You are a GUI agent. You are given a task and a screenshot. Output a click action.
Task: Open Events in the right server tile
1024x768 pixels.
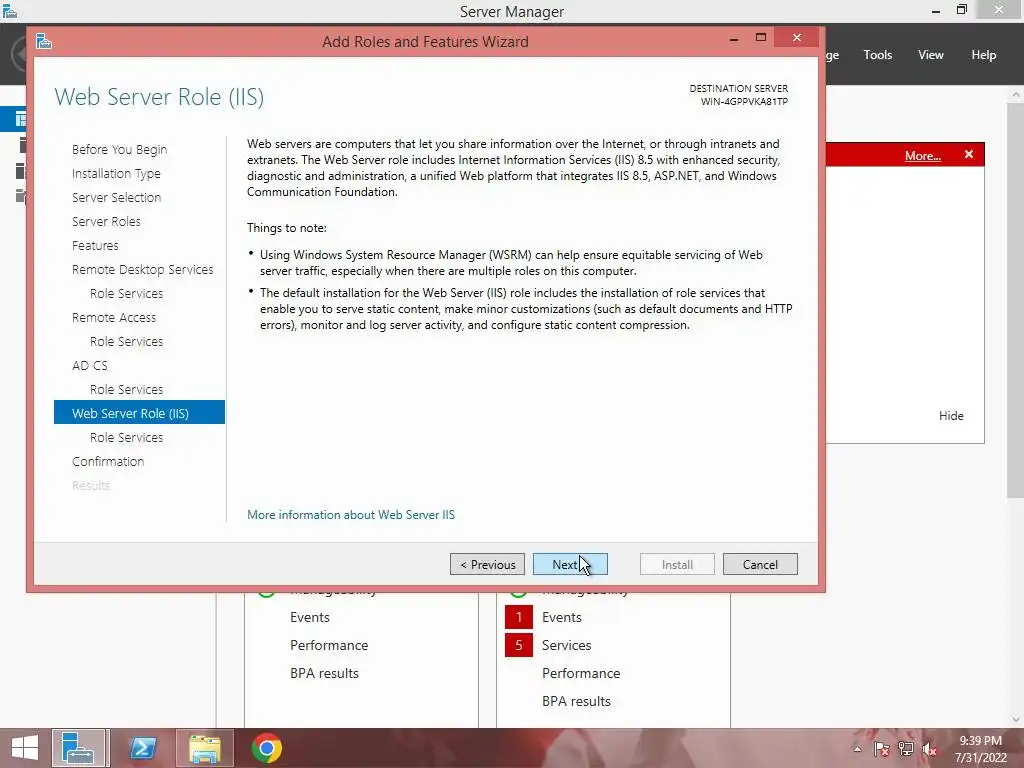[562, 617]
